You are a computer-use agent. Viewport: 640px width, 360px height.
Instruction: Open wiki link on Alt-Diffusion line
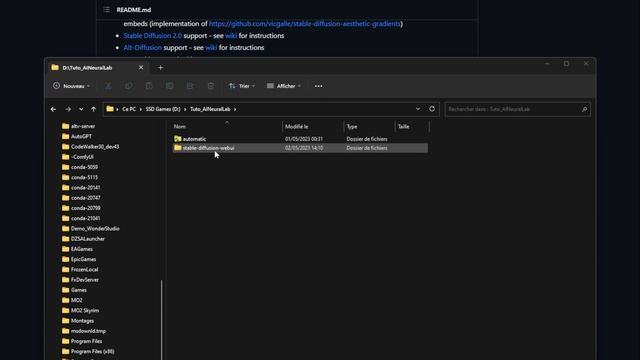(x=211, y=48)
